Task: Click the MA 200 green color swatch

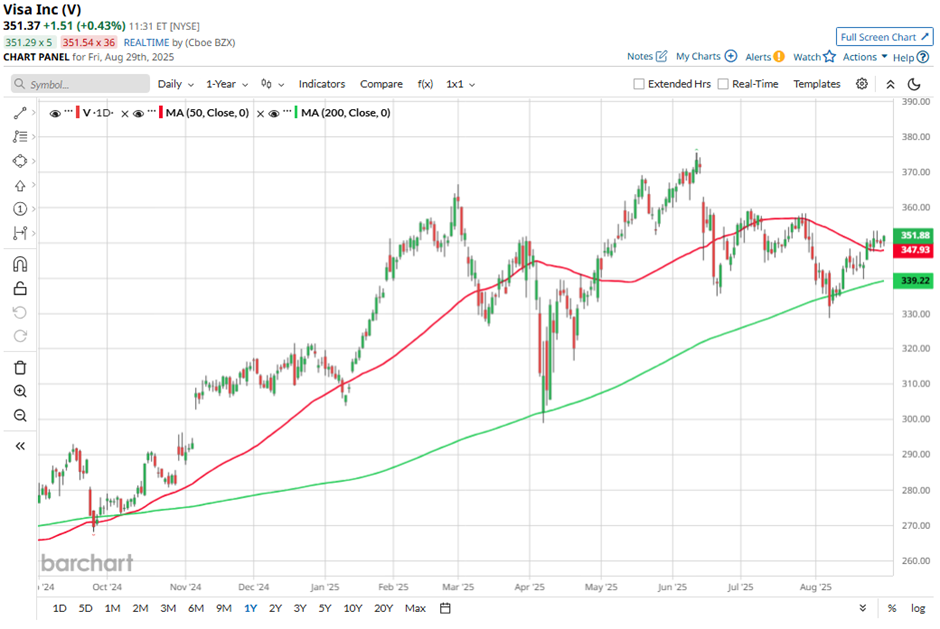Action: pos(296,113)
